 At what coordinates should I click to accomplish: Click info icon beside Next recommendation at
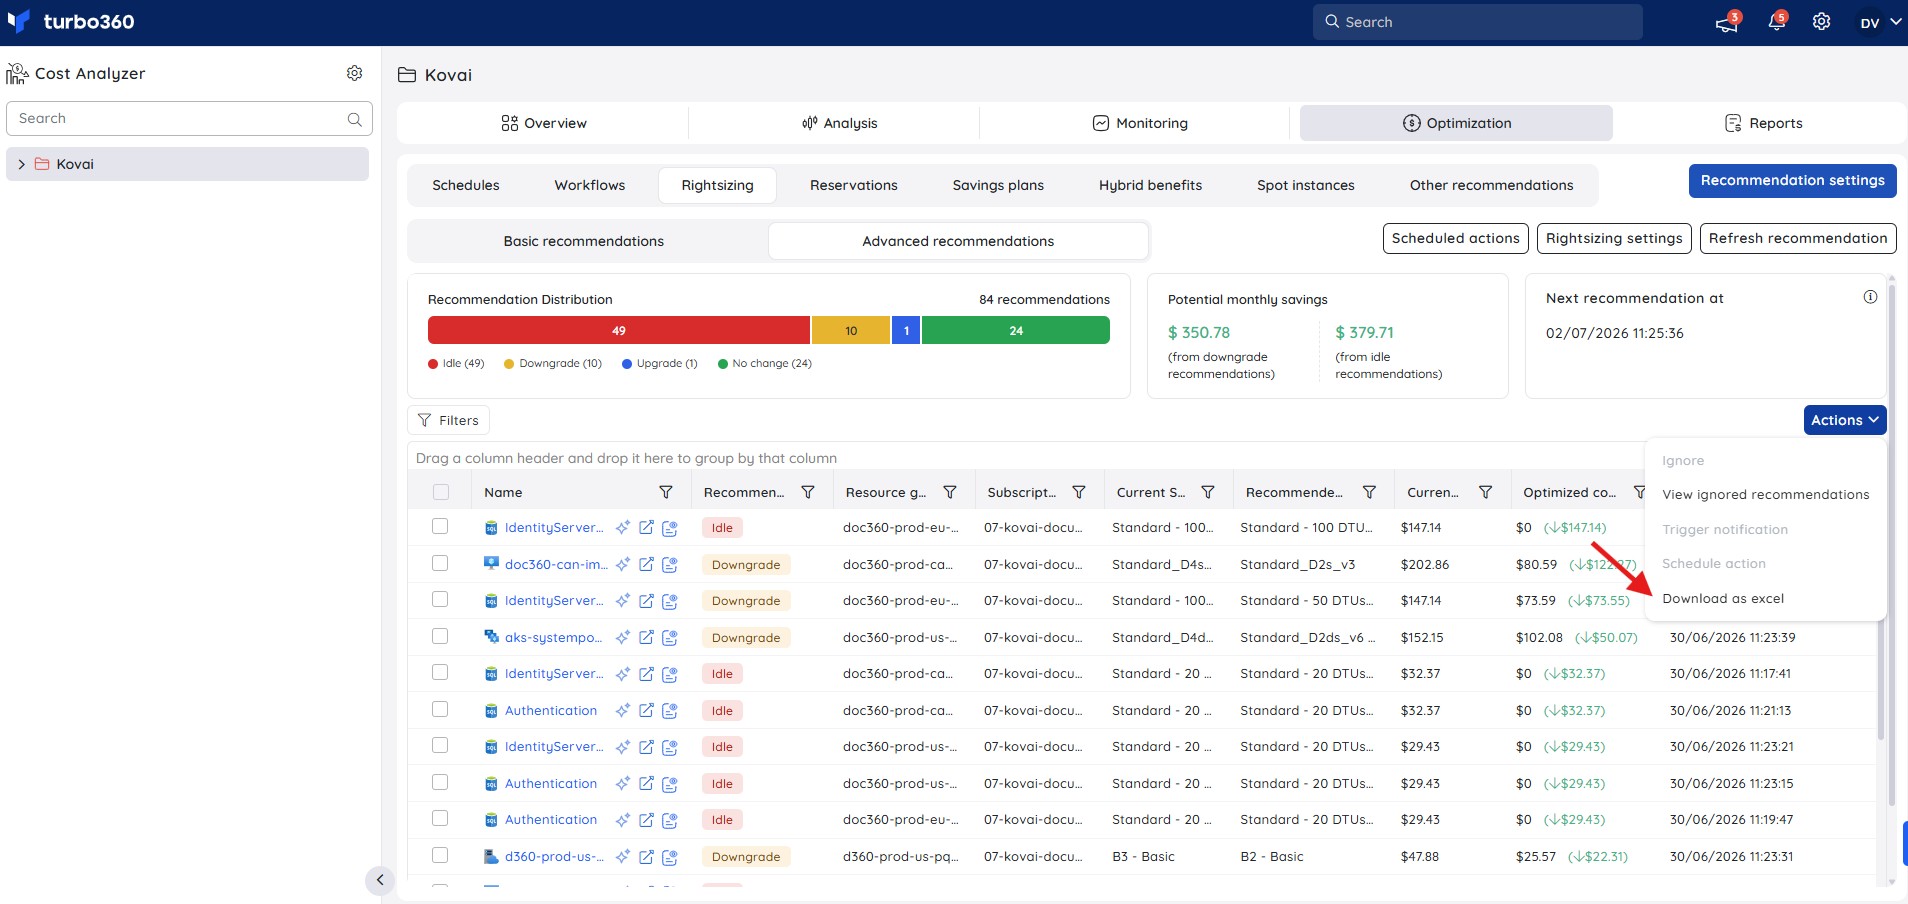1870,297
